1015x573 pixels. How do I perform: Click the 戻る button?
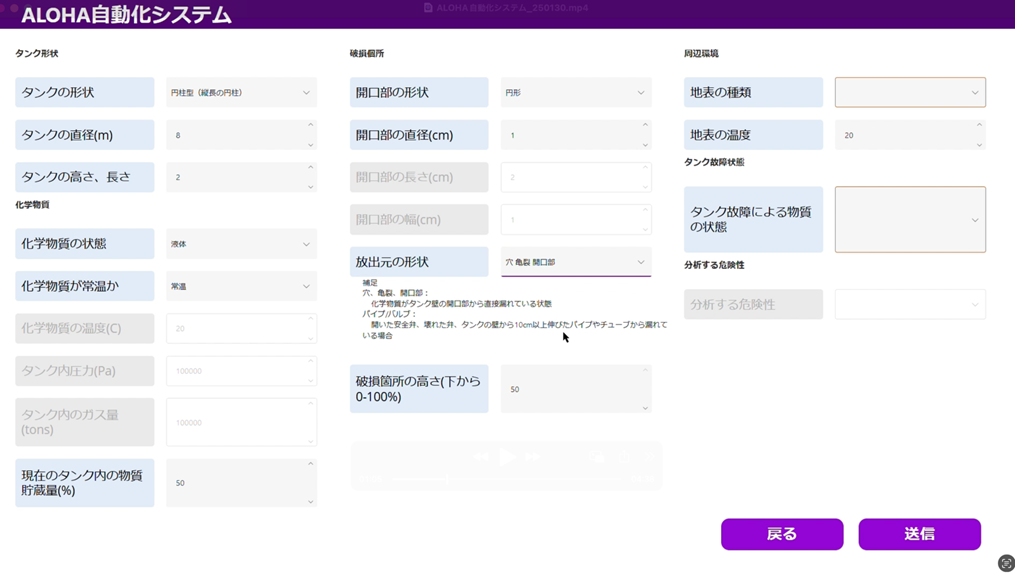(781, 534)
